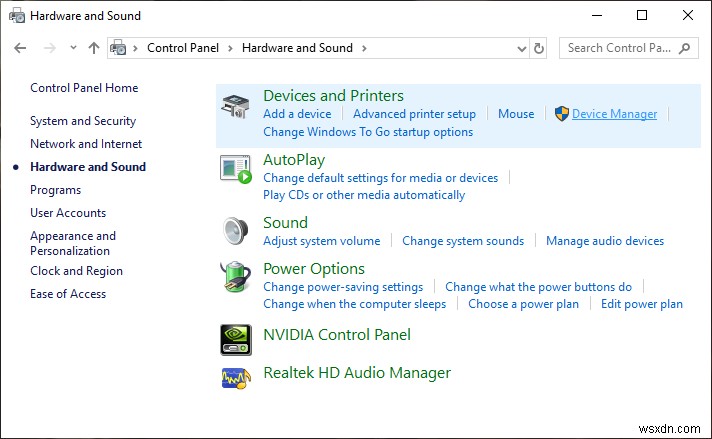712x439 pixels.
Task: Open System and Security category
Action: pyautogui.click(x=83, y=121)
